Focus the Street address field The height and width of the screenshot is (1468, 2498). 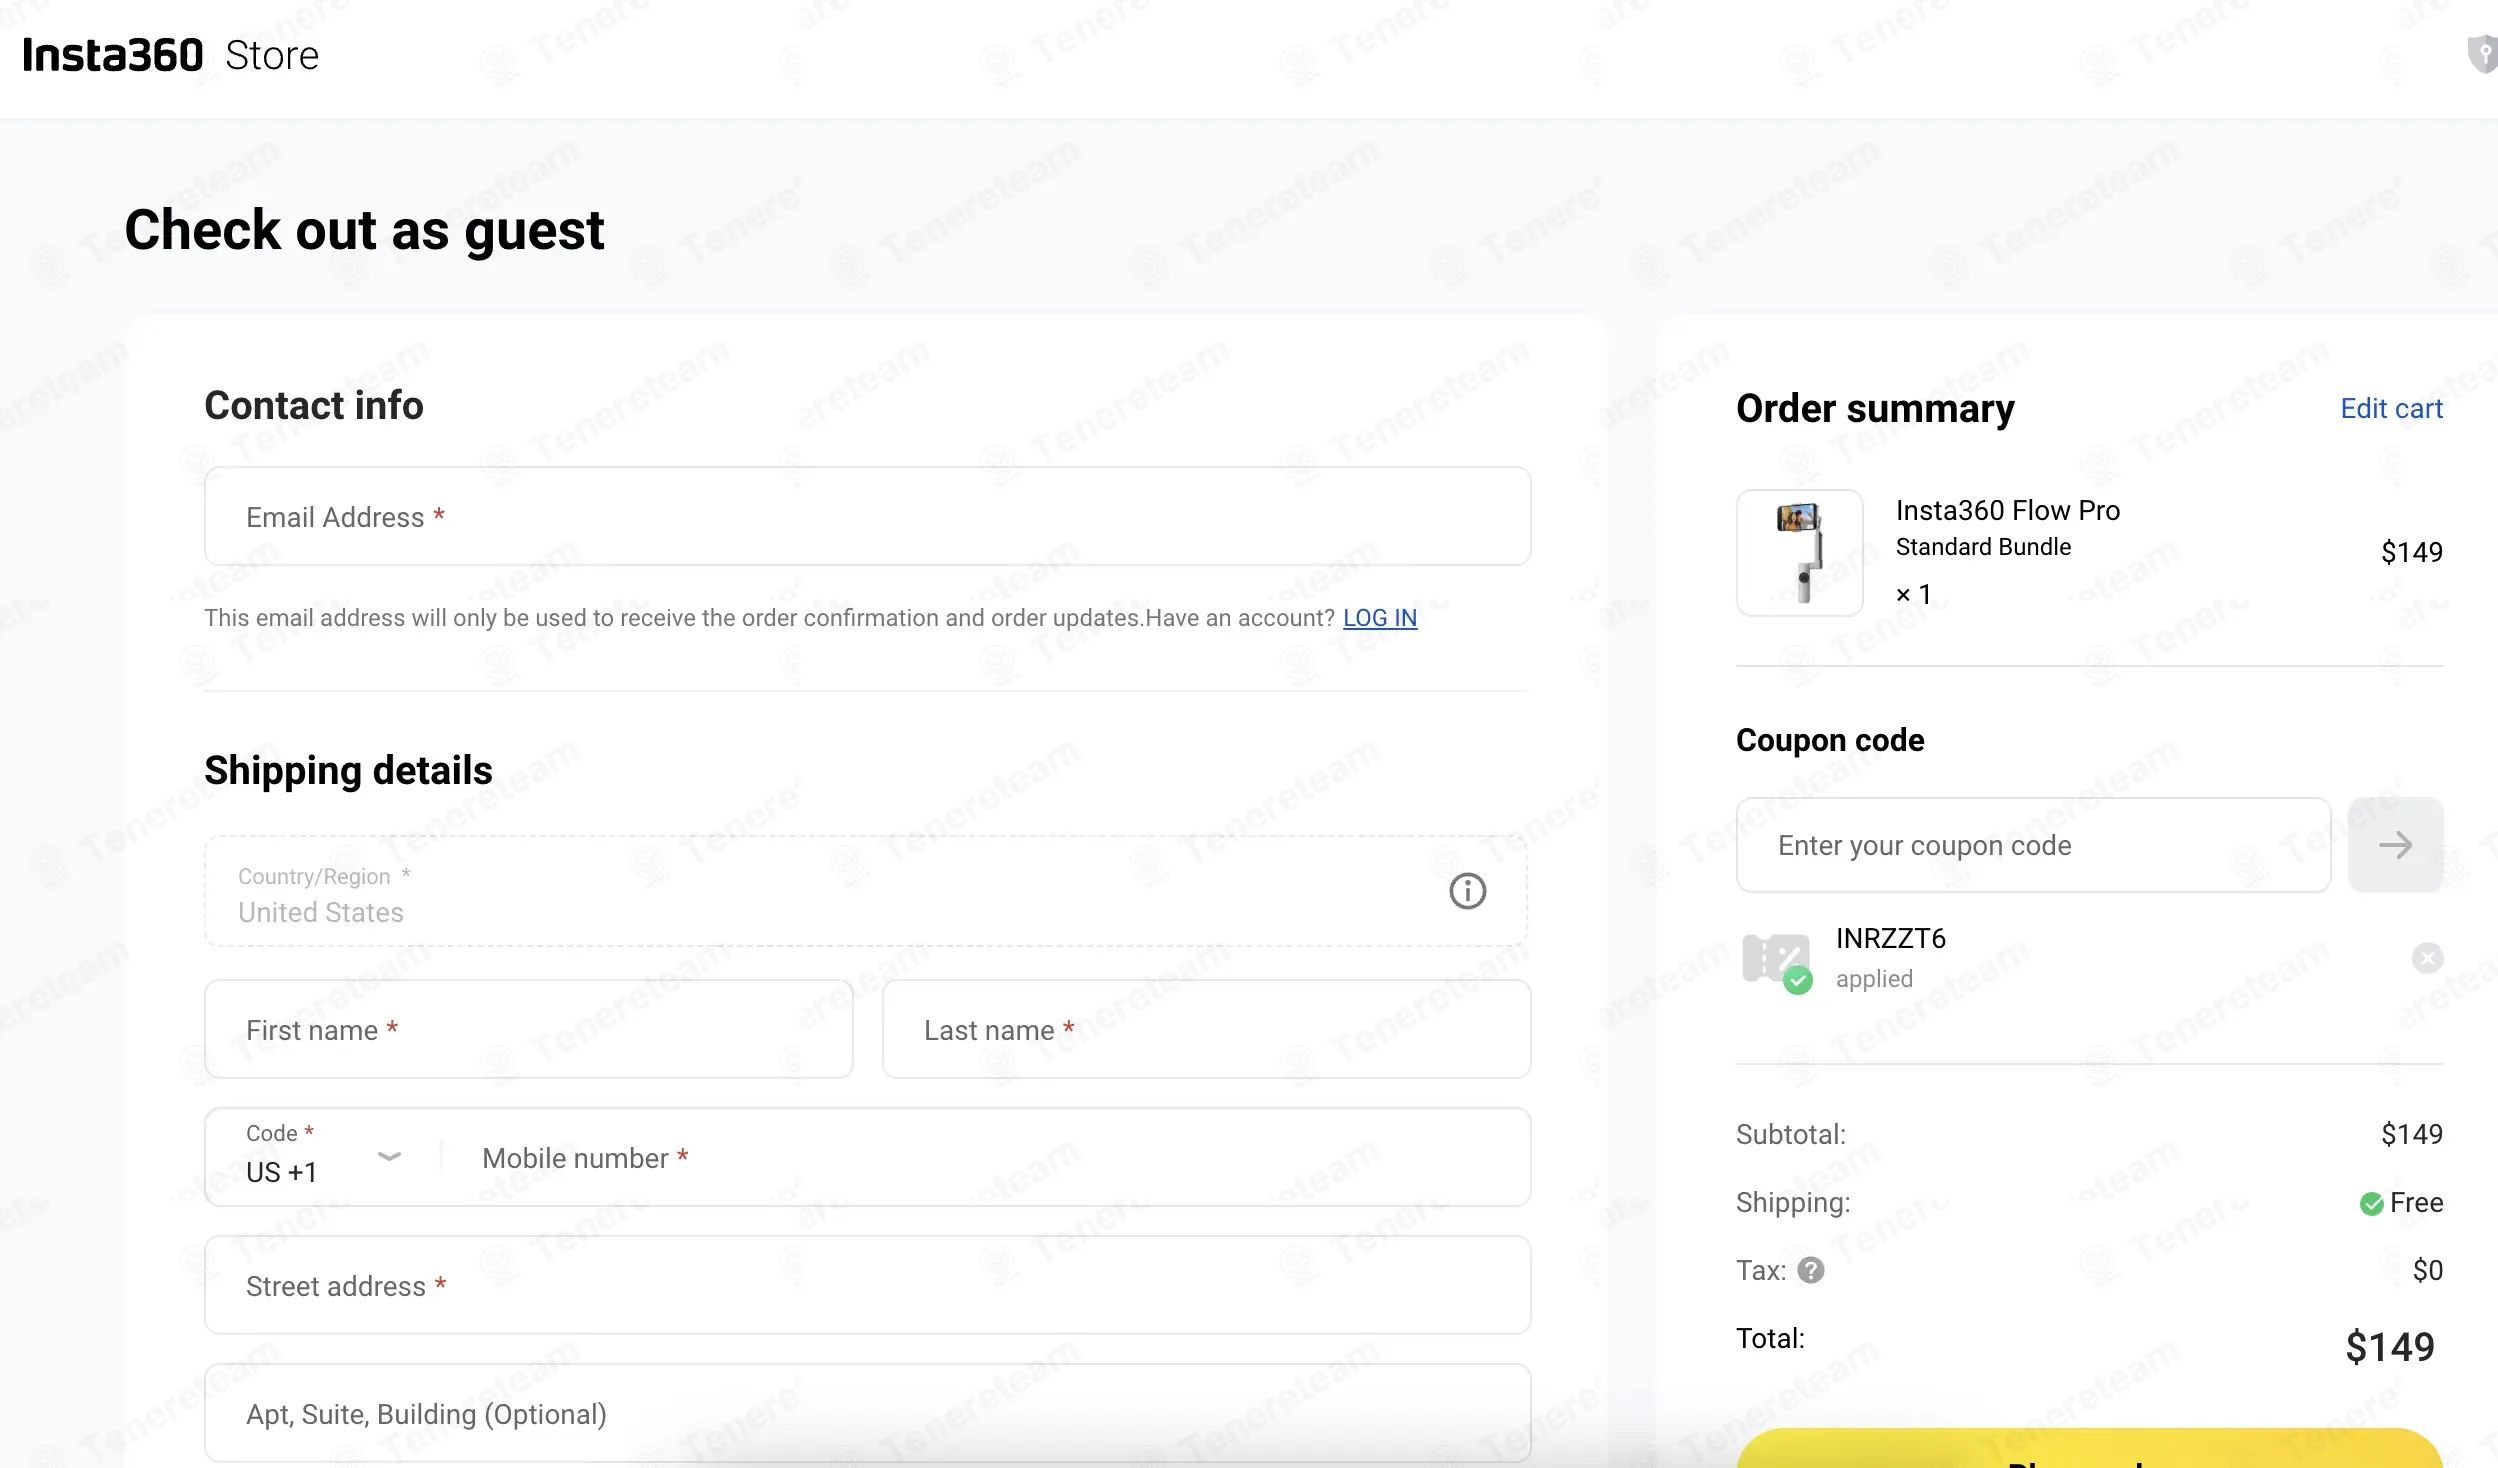click(x=867, y=1285)
